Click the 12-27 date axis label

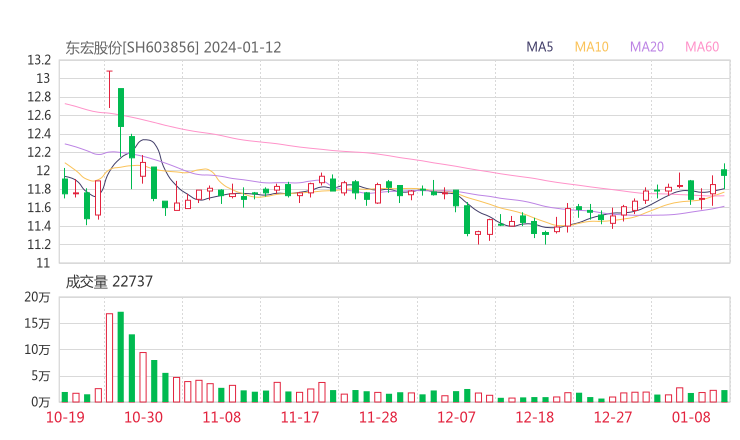(x=613, y=417)
